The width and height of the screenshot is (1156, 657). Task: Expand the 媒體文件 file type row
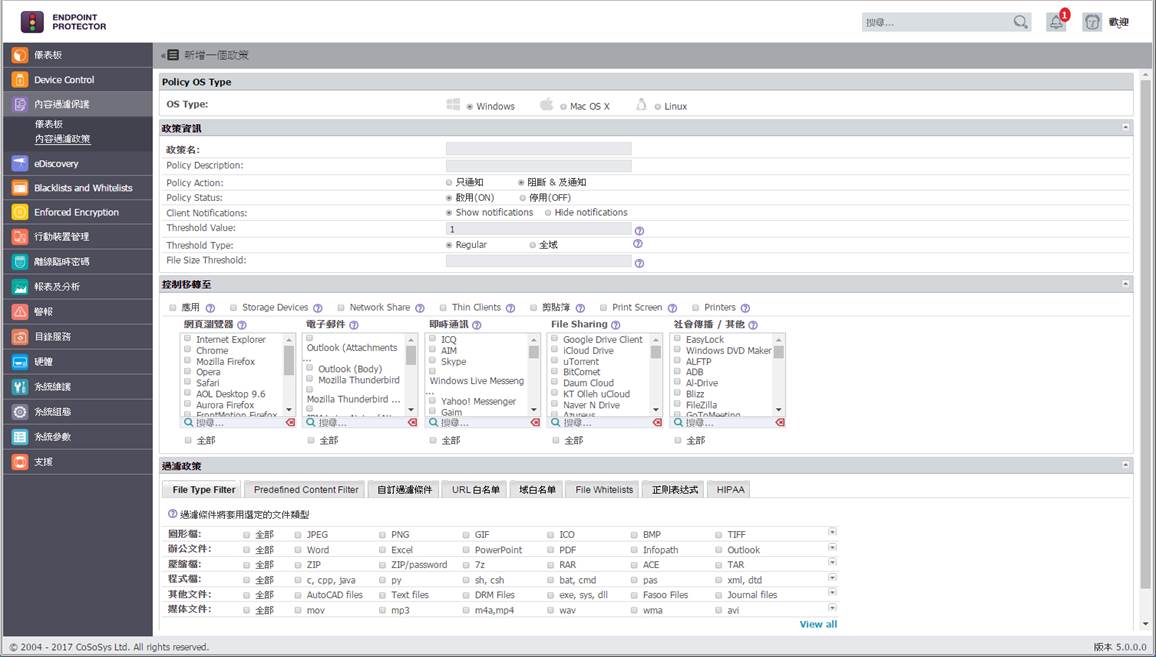pyautogui.click(x=832, y=608)
